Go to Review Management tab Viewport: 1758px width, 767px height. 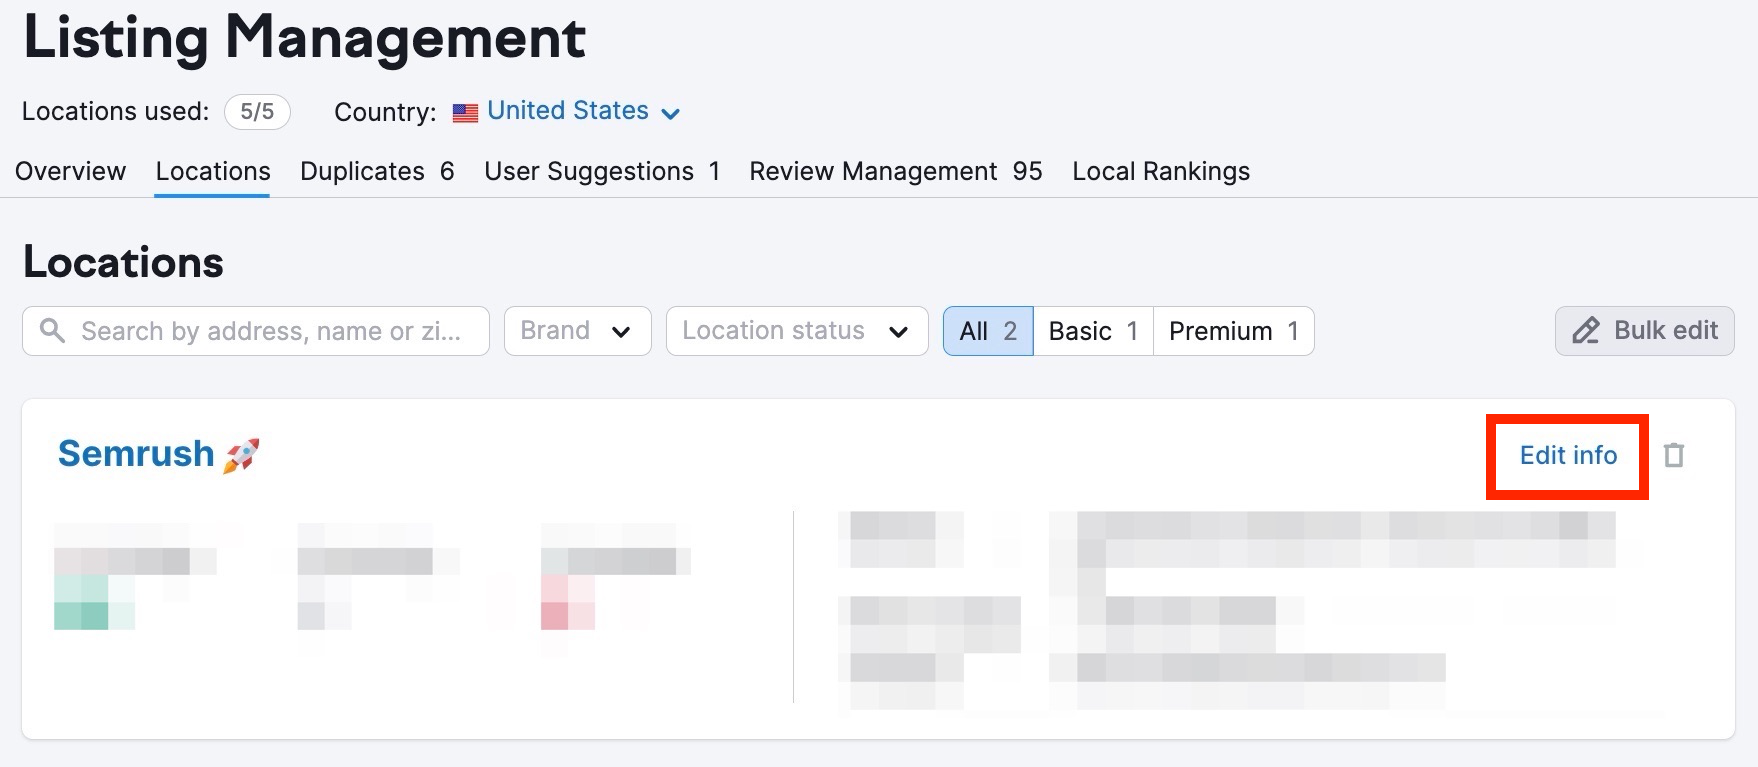coord(896,172)
